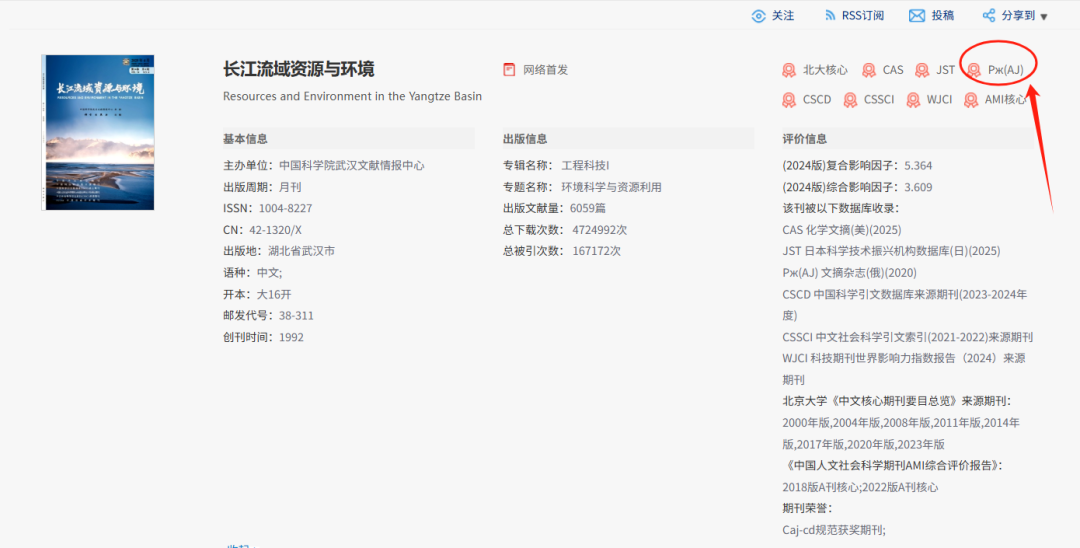
Task: Click the envelope icon for 投稿
Action: pyautogui.click(x=917, y=16)
